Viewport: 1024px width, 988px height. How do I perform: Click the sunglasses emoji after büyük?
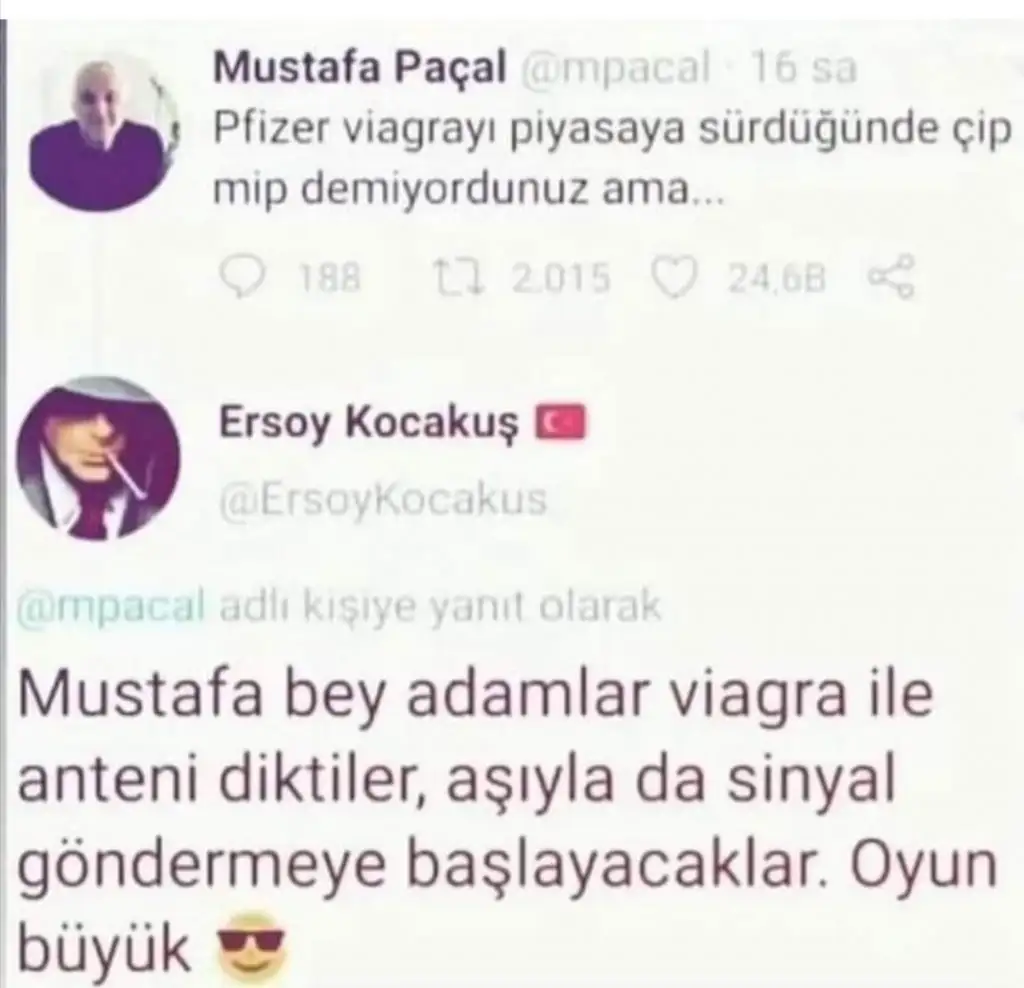[249, 947]
